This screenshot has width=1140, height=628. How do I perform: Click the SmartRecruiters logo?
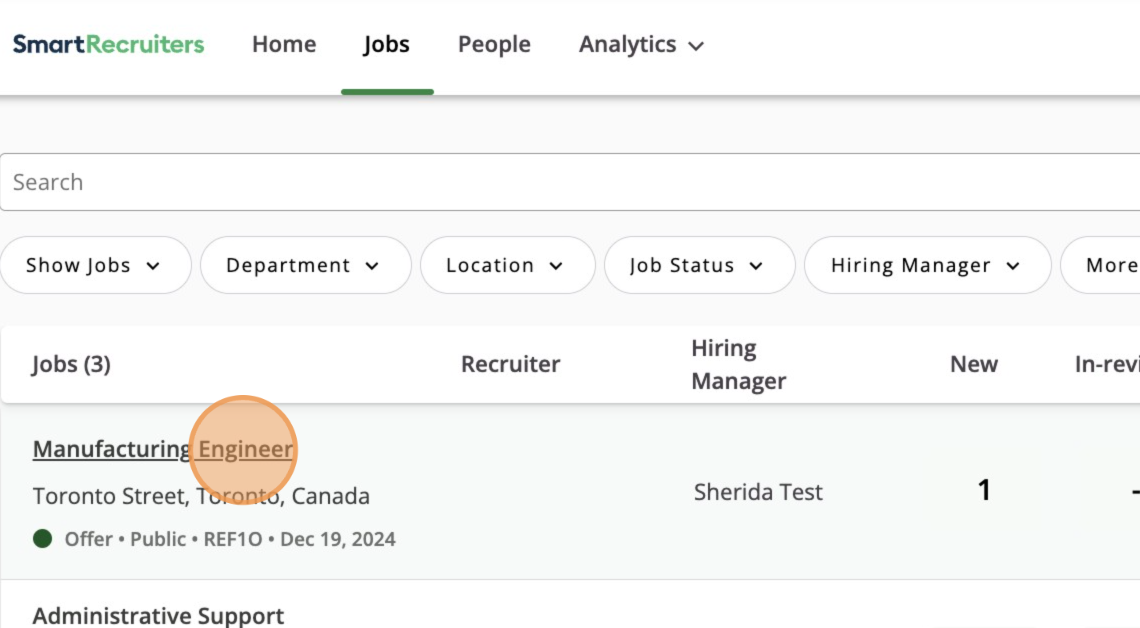(108, 44)
